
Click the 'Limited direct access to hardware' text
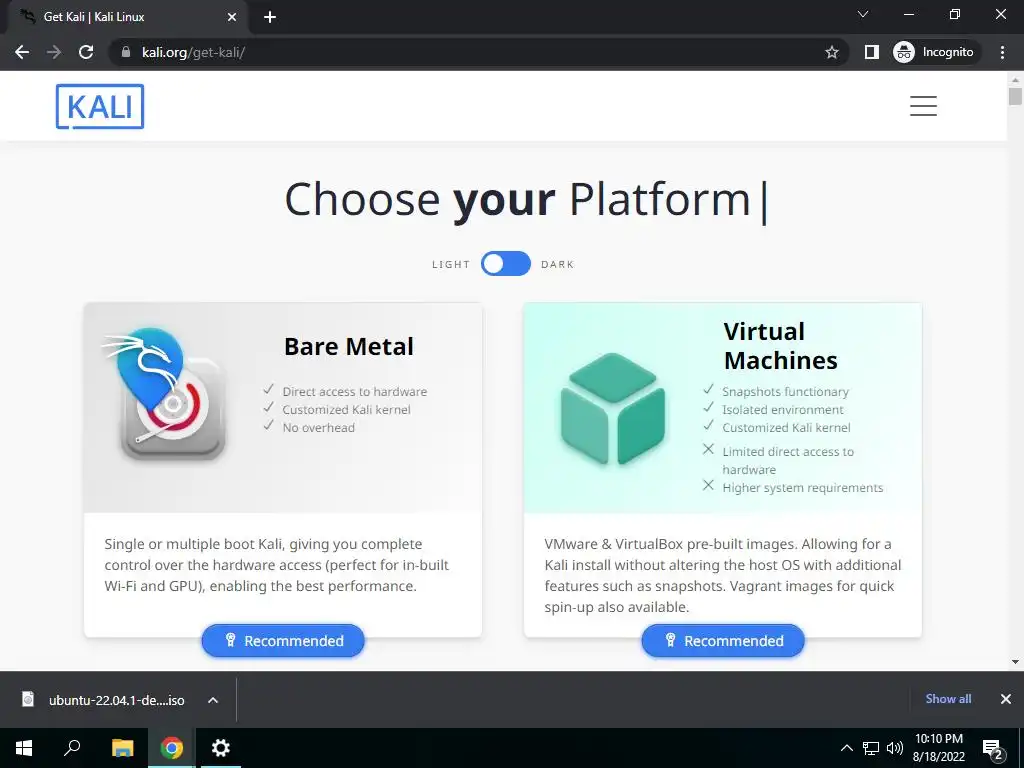click(788, 460)
